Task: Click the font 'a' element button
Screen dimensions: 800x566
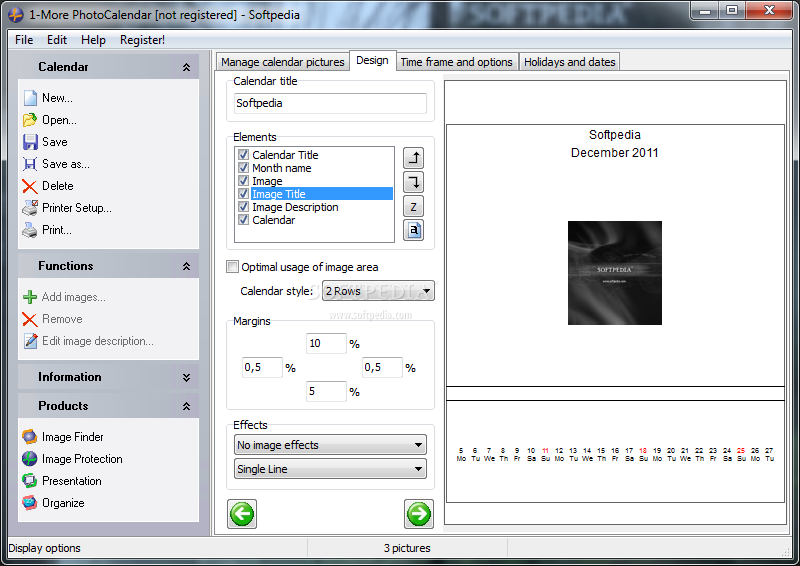Action: click(413, 230)
